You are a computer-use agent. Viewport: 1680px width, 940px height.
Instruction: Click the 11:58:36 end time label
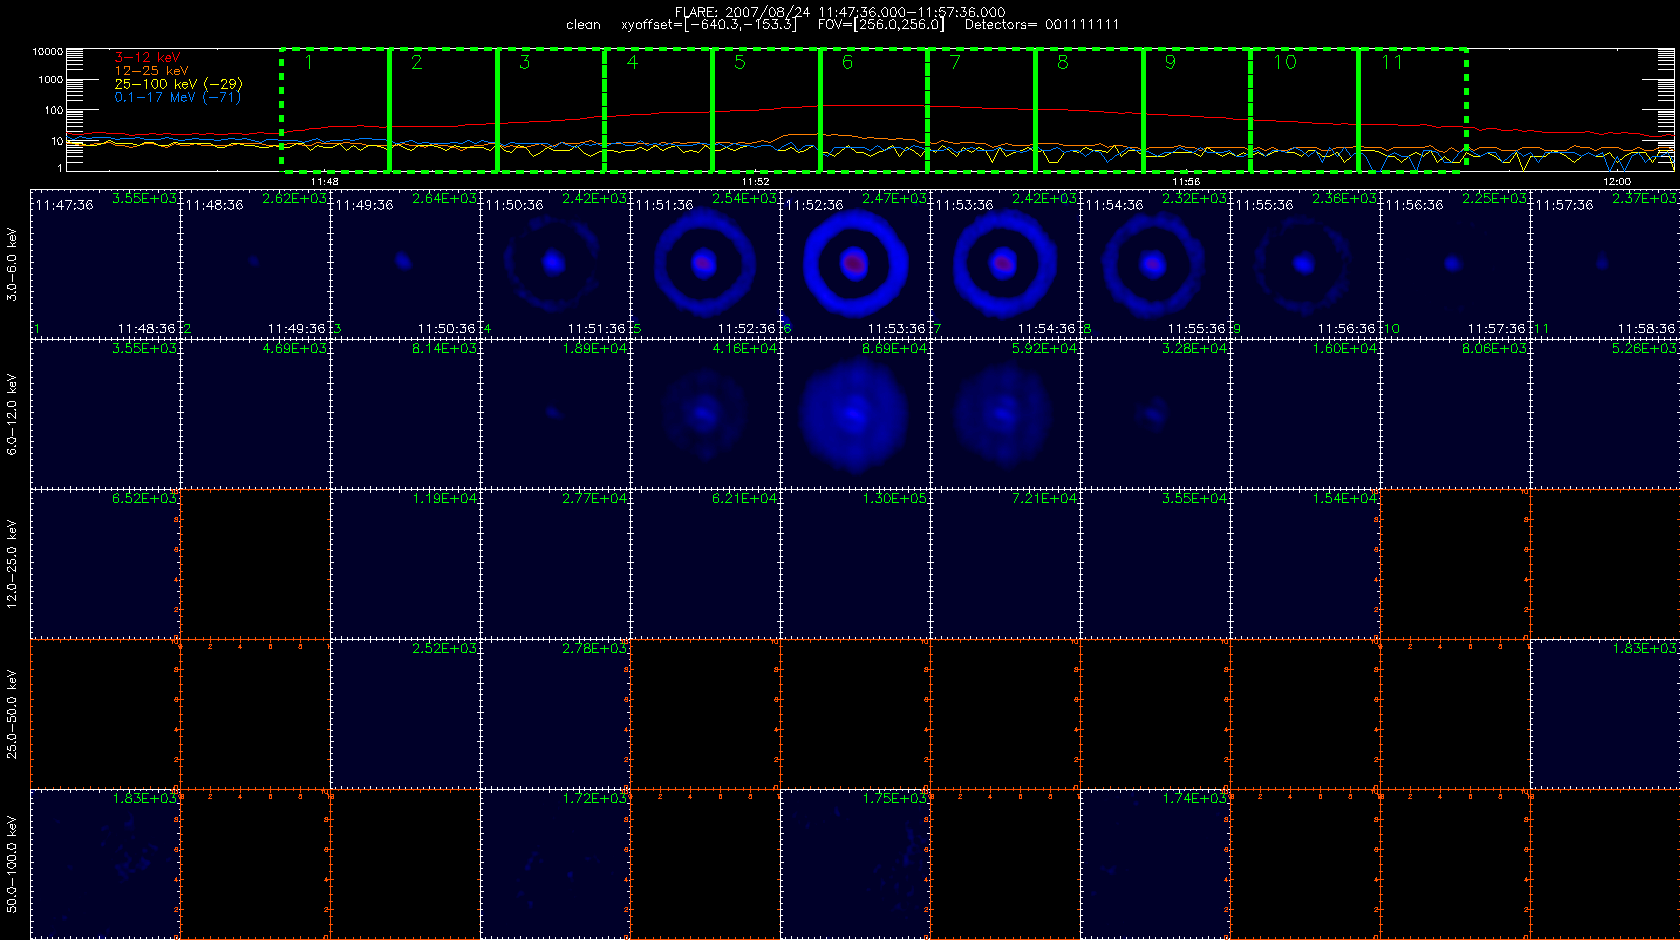click(1647, 329)
